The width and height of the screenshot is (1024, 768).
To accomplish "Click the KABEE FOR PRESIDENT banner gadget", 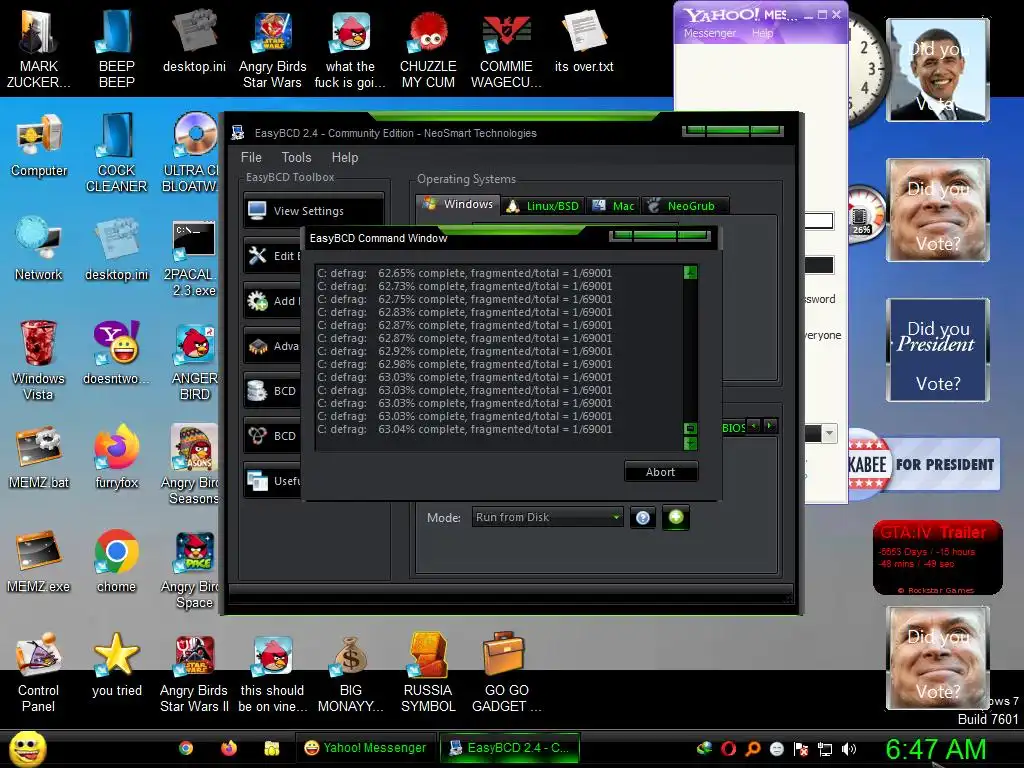I will [924, 464].
